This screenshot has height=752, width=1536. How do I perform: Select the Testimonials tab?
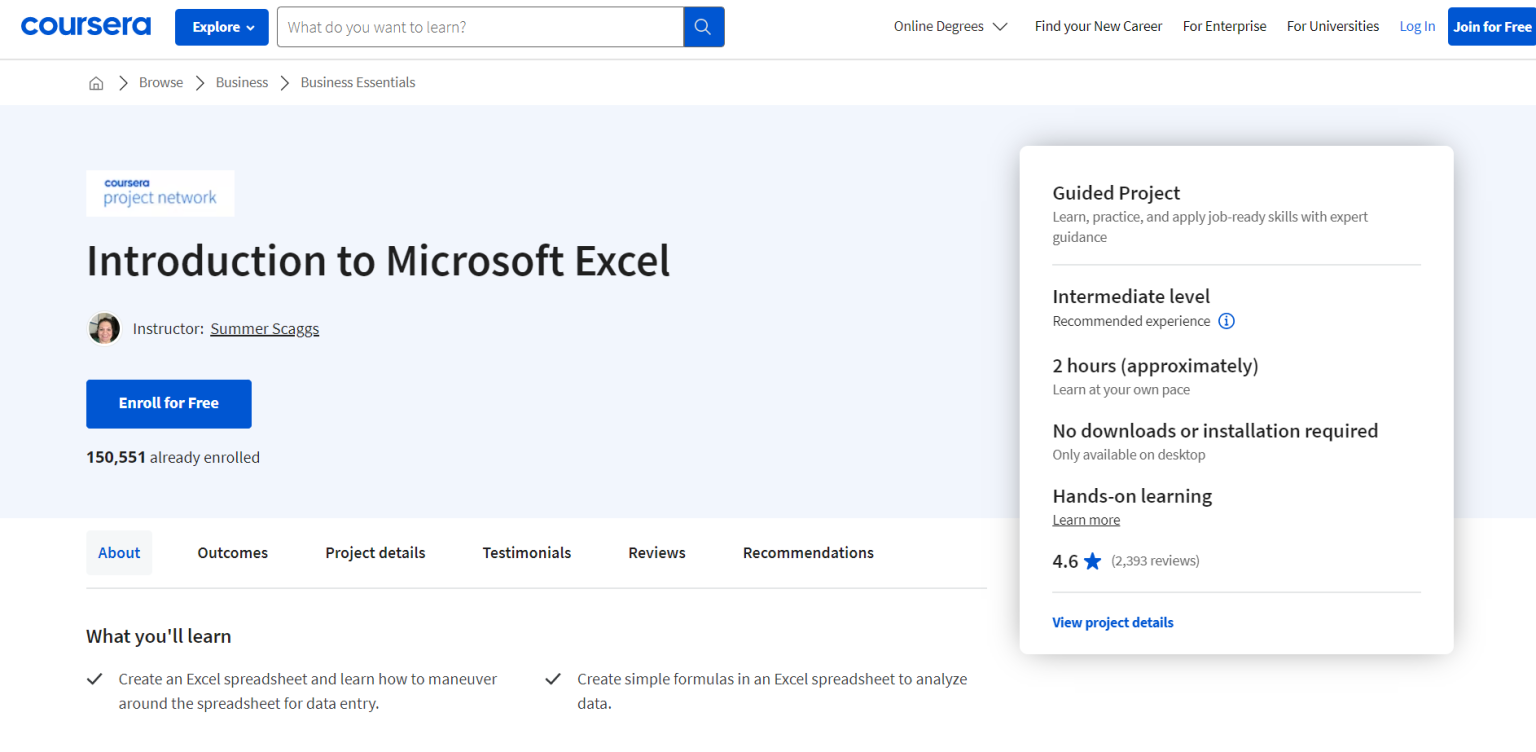click(526, 552)
